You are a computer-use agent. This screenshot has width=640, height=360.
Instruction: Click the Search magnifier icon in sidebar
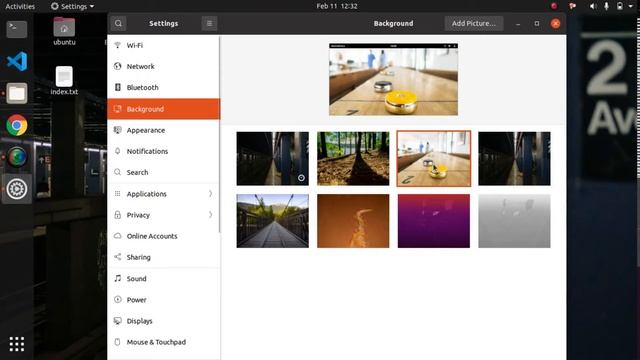pyautogui.click(x=118, y=172)
